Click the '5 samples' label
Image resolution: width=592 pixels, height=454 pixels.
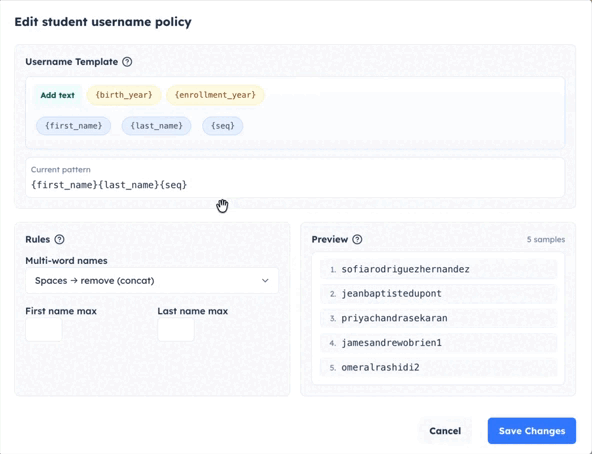[x=546, y=239]
